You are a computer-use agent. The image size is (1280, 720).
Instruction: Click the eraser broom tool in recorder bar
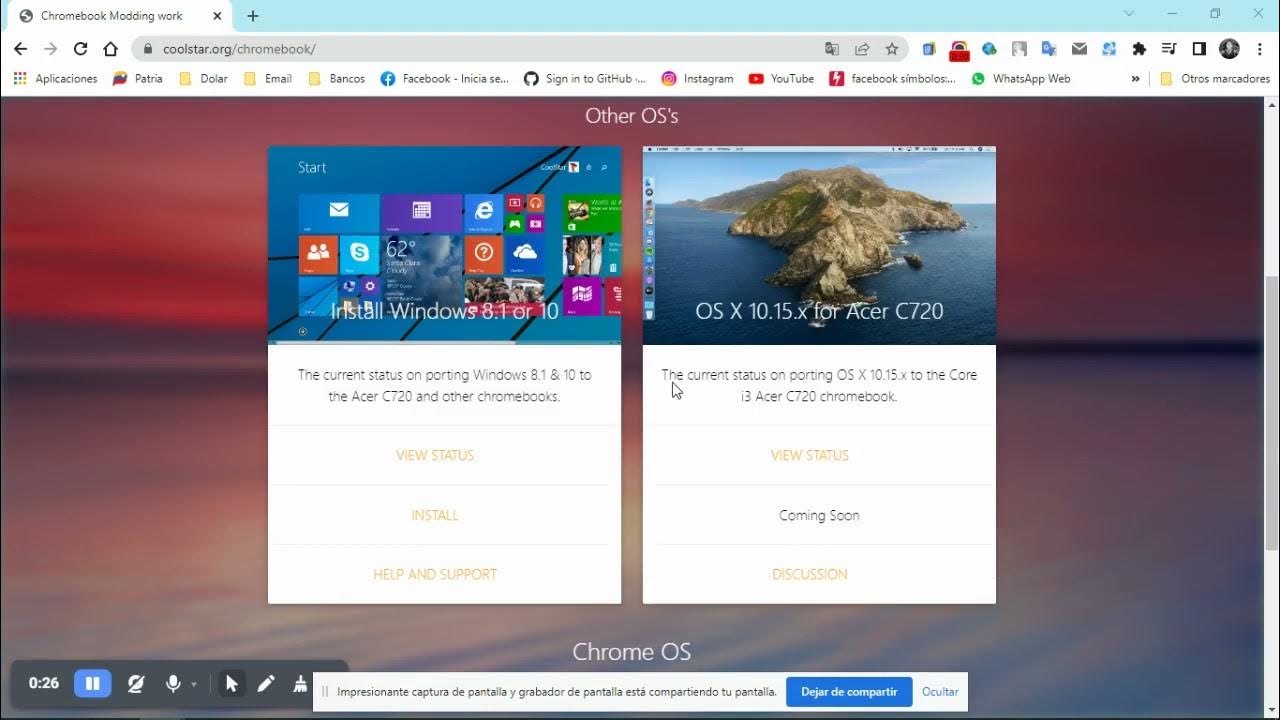tap(299, 684)
